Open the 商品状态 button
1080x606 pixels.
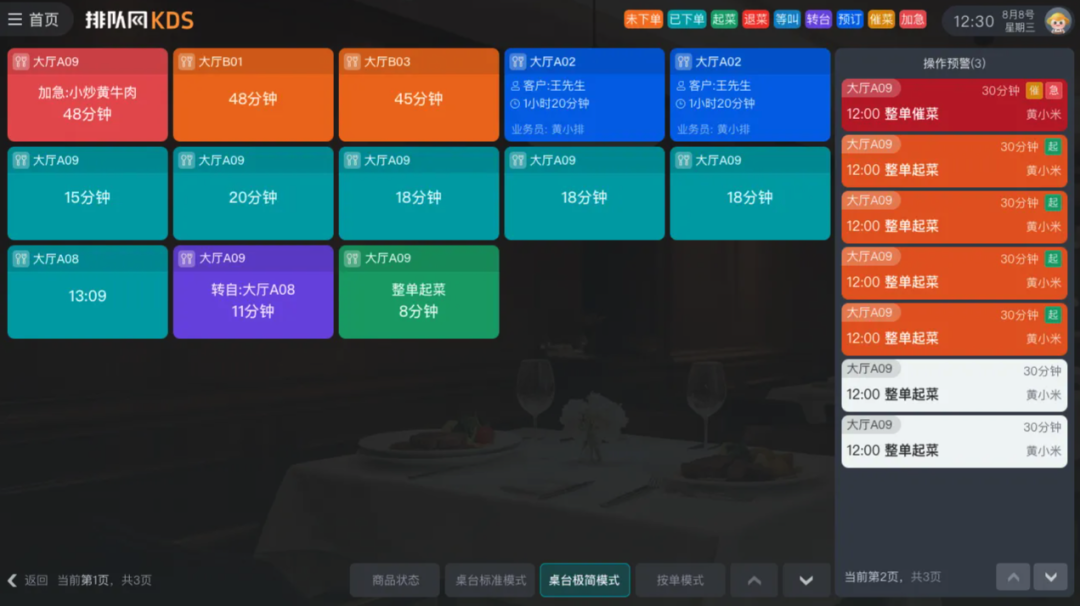[x=395, y=581]
